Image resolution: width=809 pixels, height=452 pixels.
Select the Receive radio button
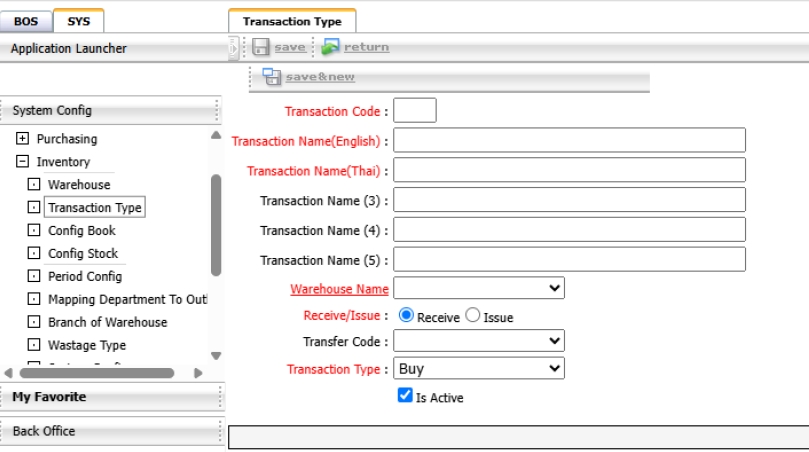(406, 316)
